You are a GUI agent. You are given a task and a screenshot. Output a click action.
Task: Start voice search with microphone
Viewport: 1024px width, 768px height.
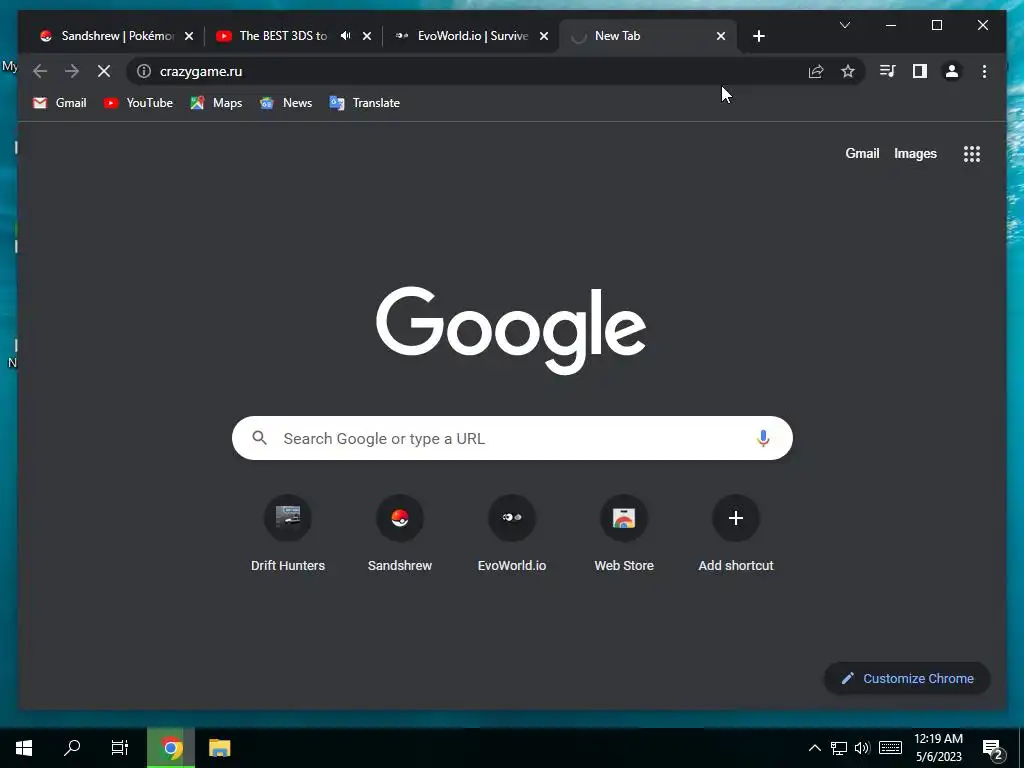pos(763,438)
